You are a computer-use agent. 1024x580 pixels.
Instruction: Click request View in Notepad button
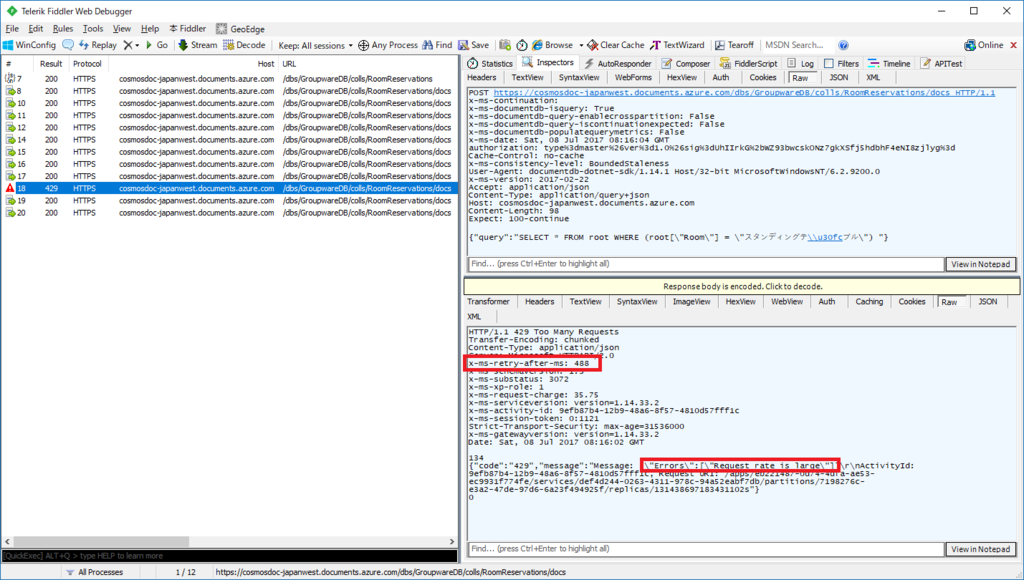[980, 264]
